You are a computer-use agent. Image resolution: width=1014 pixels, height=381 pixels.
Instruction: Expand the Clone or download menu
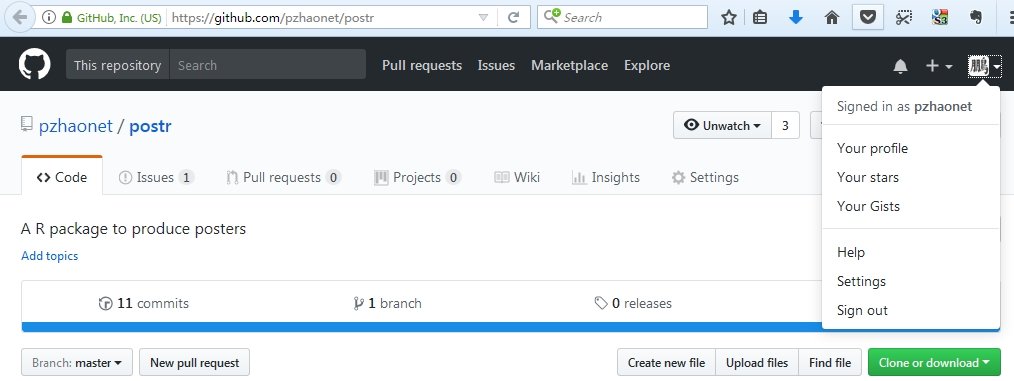click(934, 363)
